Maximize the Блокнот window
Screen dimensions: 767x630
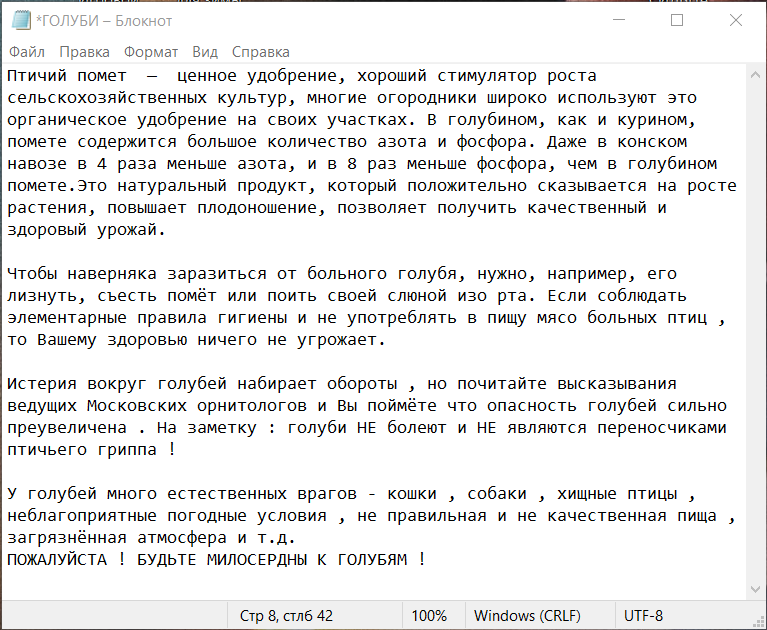pyautogui.click(x=677, y=20)
